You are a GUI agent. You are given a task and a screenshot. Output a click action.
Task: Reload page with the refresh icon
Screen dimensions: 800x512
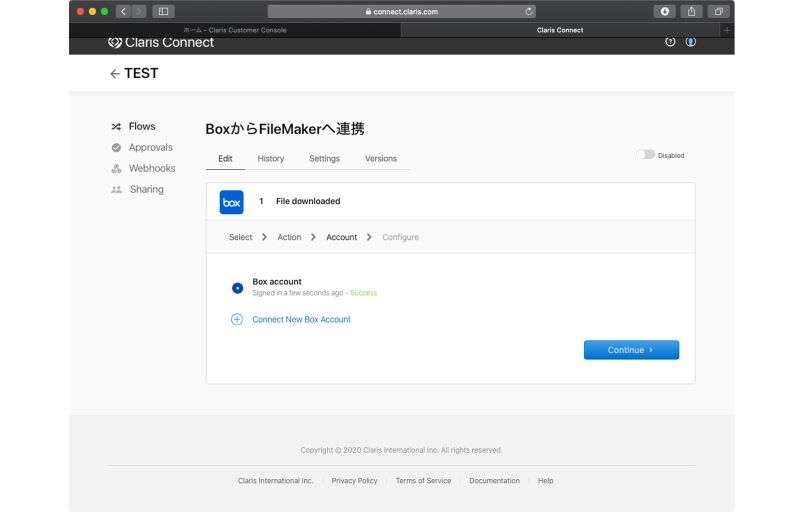point(529,11)
